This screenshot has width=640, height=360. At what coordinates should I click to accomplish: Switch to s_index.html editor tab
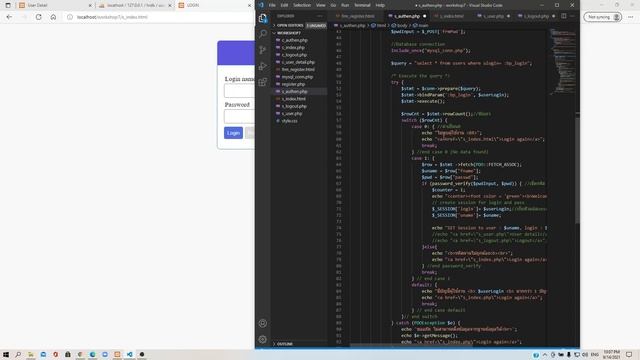point(451,16)
